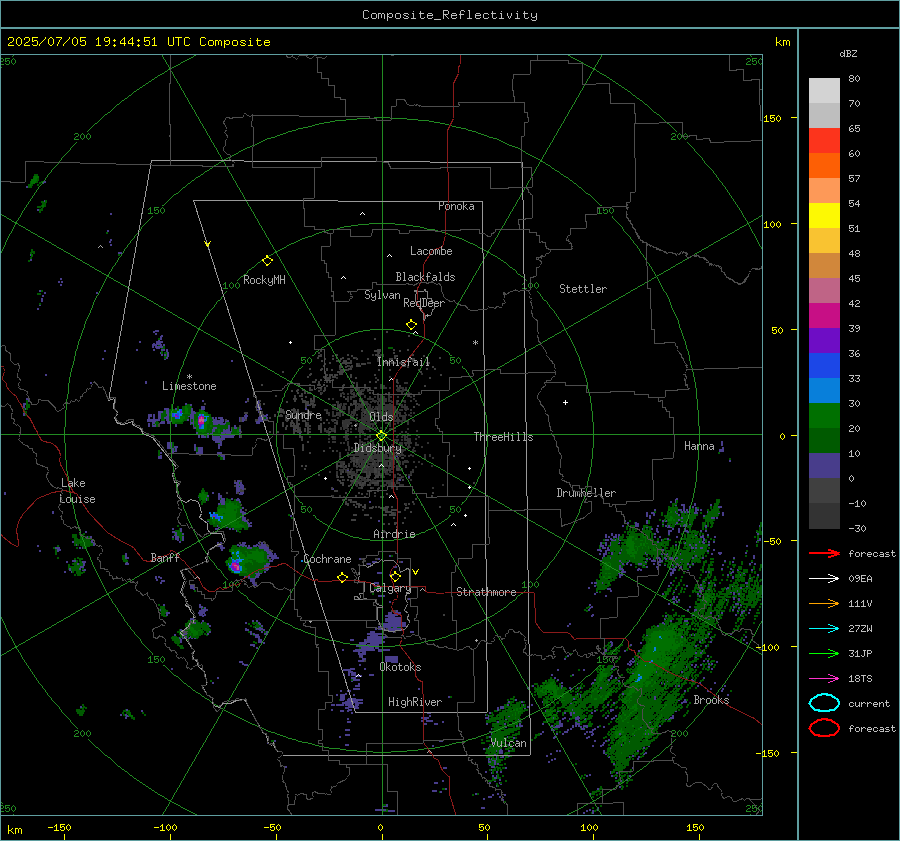Click the Sylvan label
The height and width of the screenshot is (841, 900).
[x=382, y=295]
